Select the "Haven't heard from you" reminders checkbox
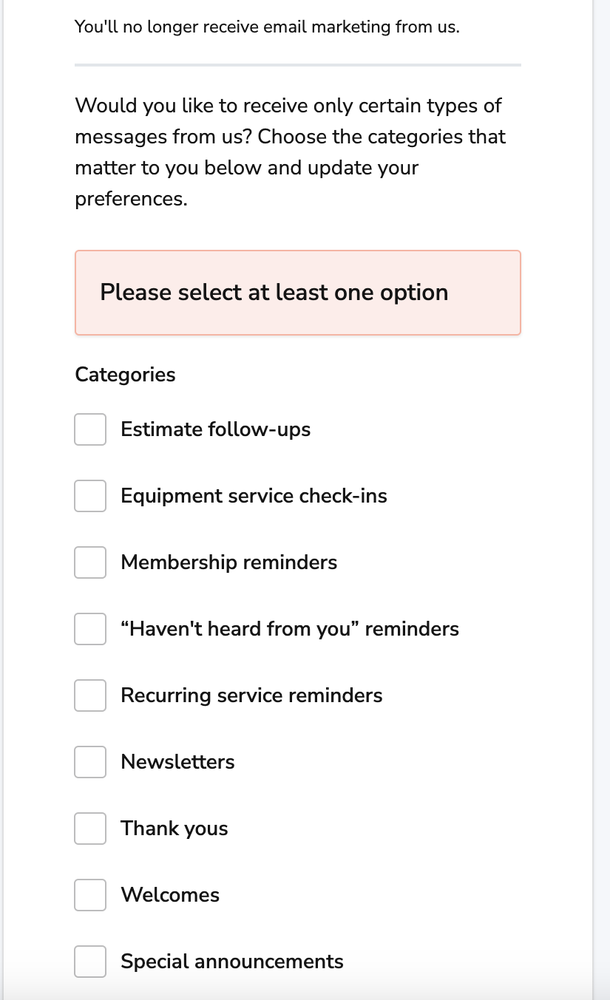The height and width of the screenshot is (1000, 610). 90,629
